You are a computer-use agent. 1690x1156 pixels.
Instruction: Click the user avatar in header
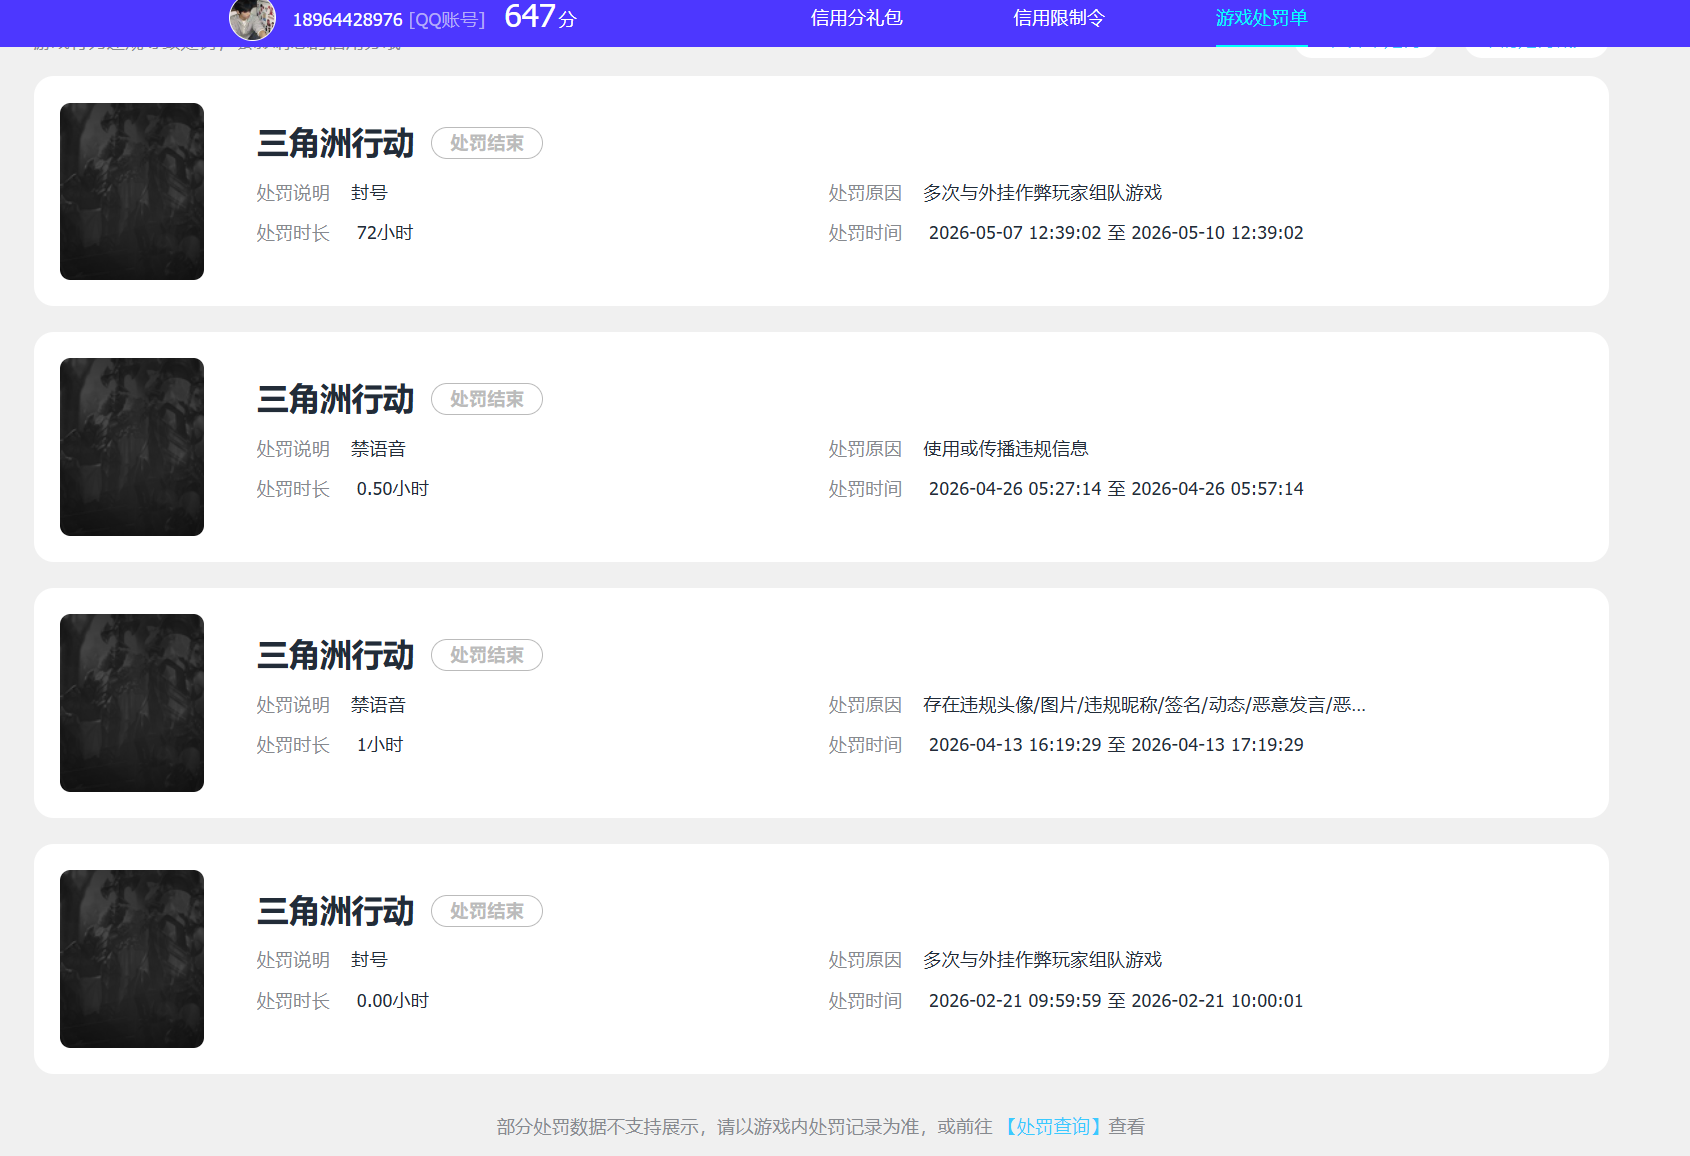(x=252, y=19)
